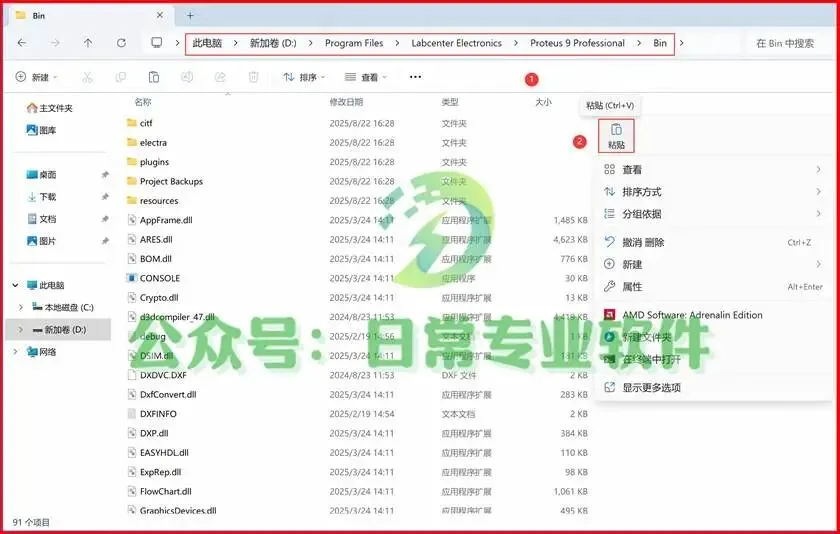Open 下载 in the sidebar
This screenshot has height=534, width=840.
(41, 197)
